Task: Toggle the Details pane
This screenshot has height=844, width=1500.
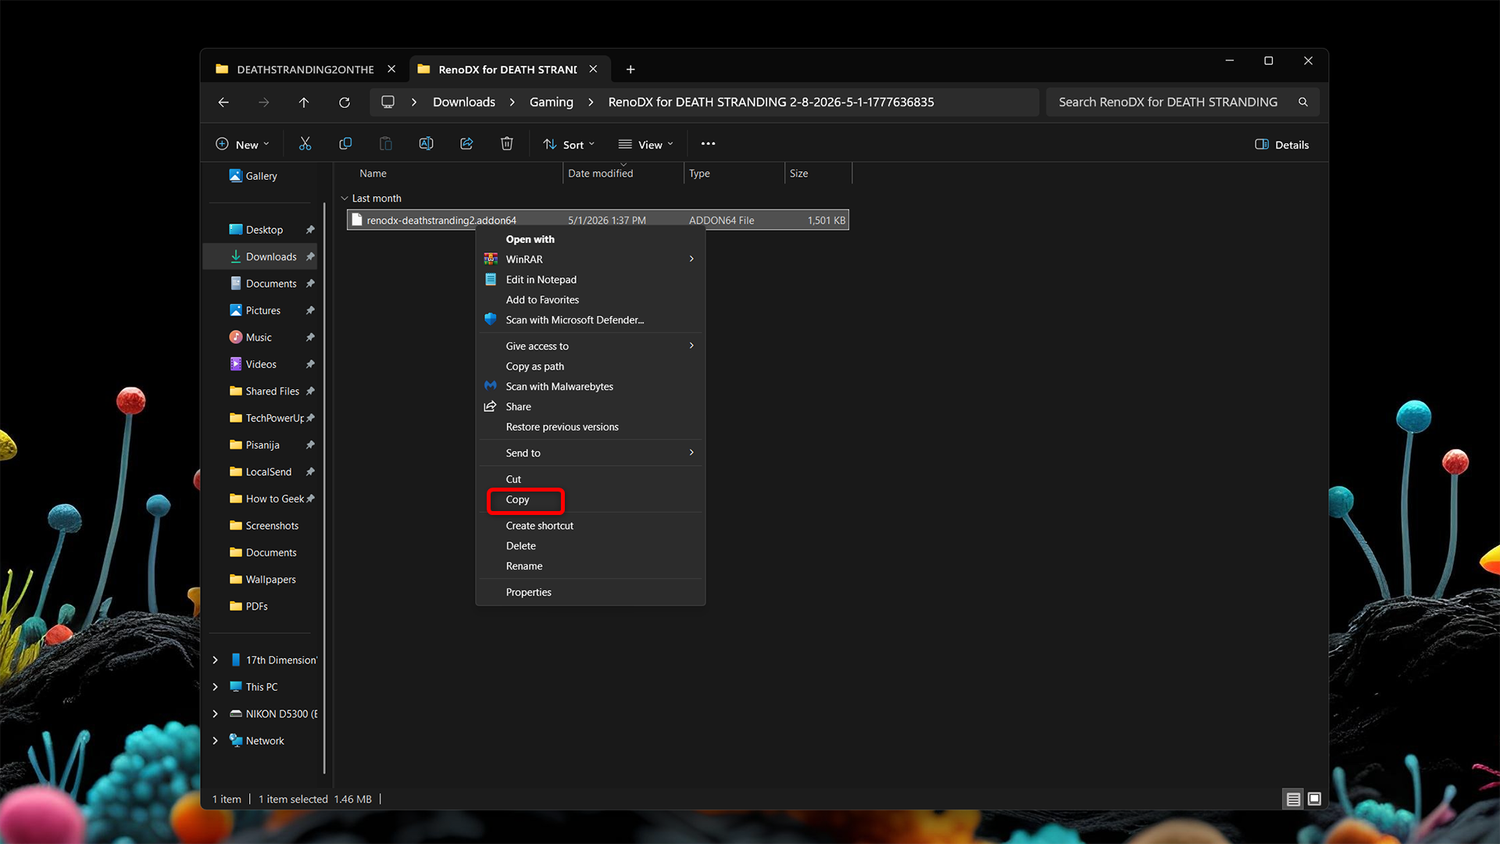Action: point(1282,145)
